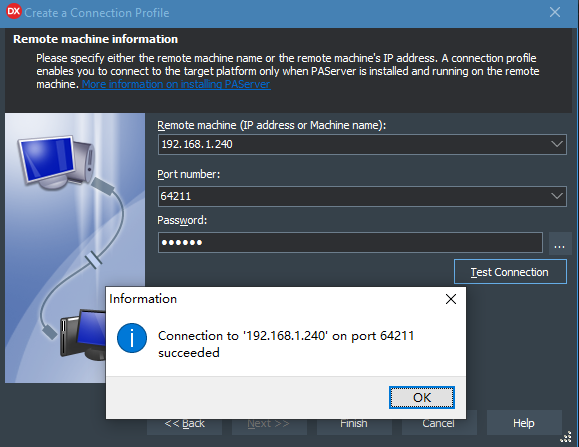Click the local computer illustration at bottom
This screenshot has width=579, height=447.
pos(83,335)
